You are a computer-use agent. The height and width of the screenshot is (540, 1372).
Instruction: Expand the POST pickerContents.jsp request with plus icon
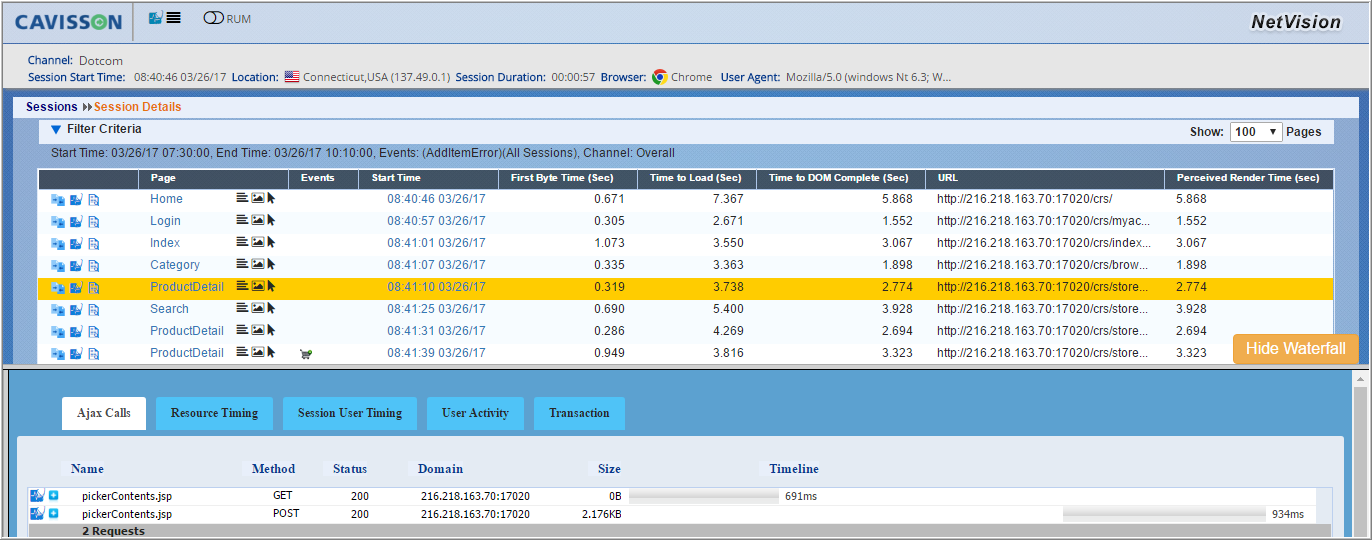point(53,513)
